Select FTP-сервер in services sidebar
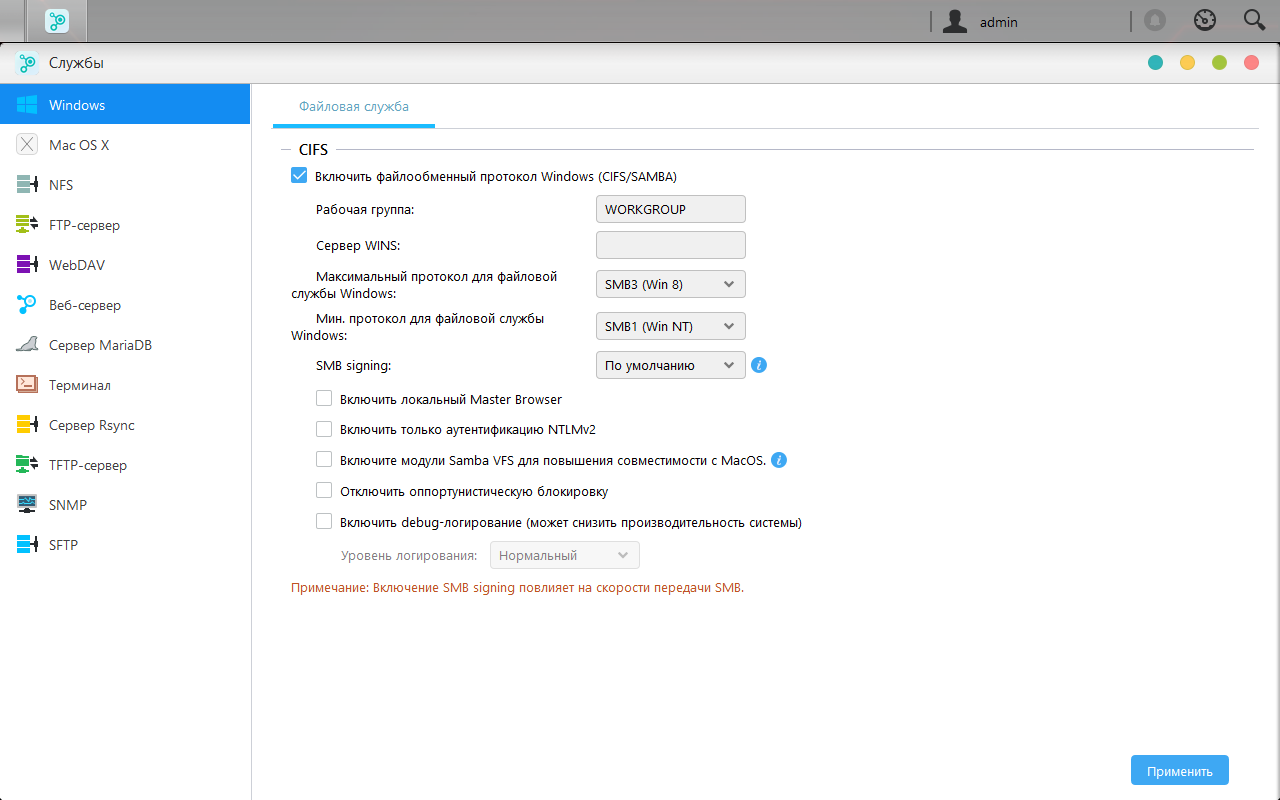The width and height of the screenshot is (1280, 800). 125,225
